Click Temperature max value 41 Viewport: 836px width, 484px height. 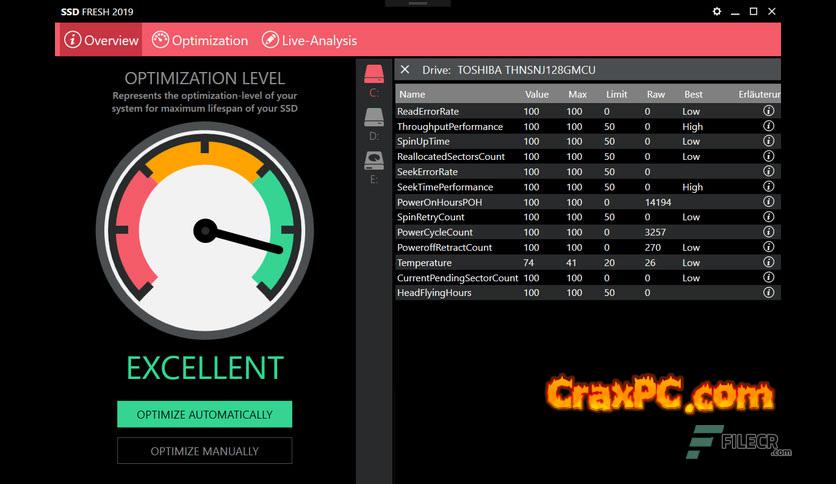tap(571, 263)
